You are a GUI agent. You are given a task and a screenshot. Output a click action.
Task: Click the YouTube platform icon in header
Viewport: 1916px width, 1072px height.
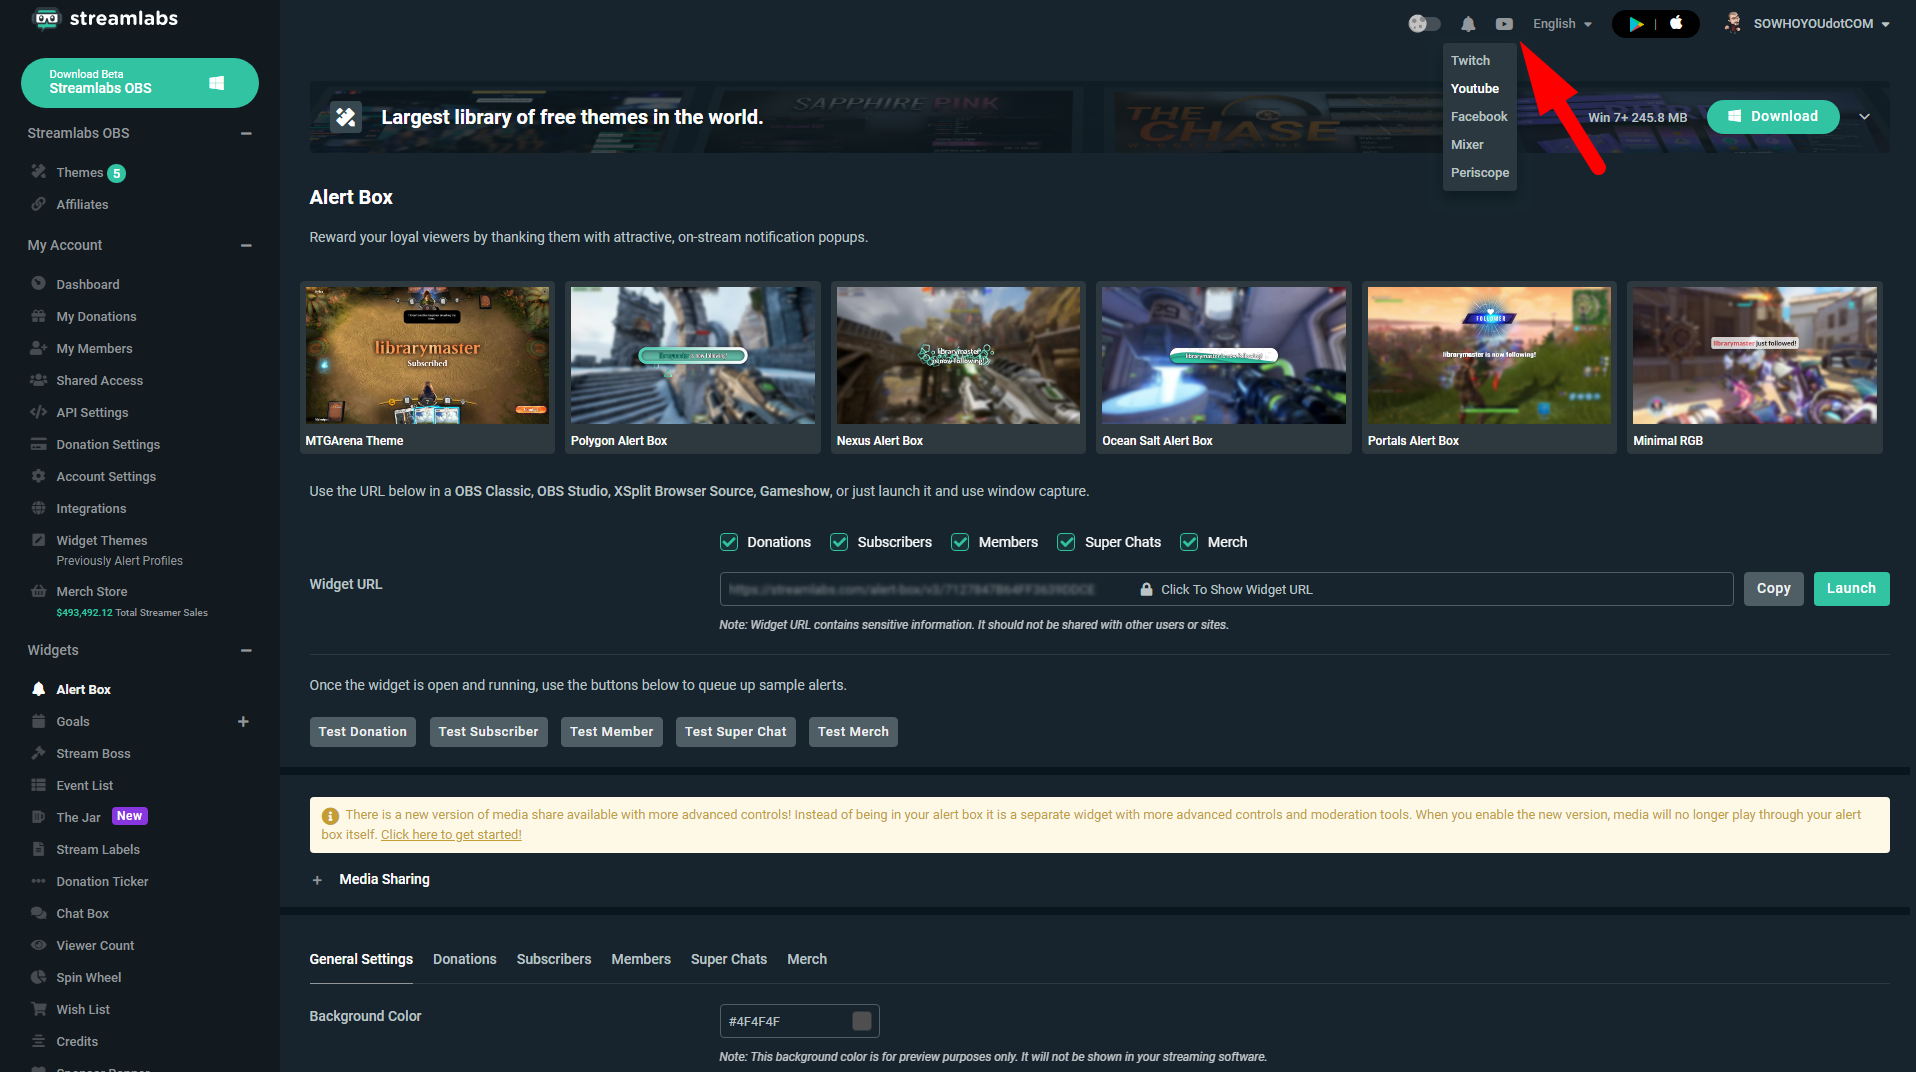click(1504, 24)
